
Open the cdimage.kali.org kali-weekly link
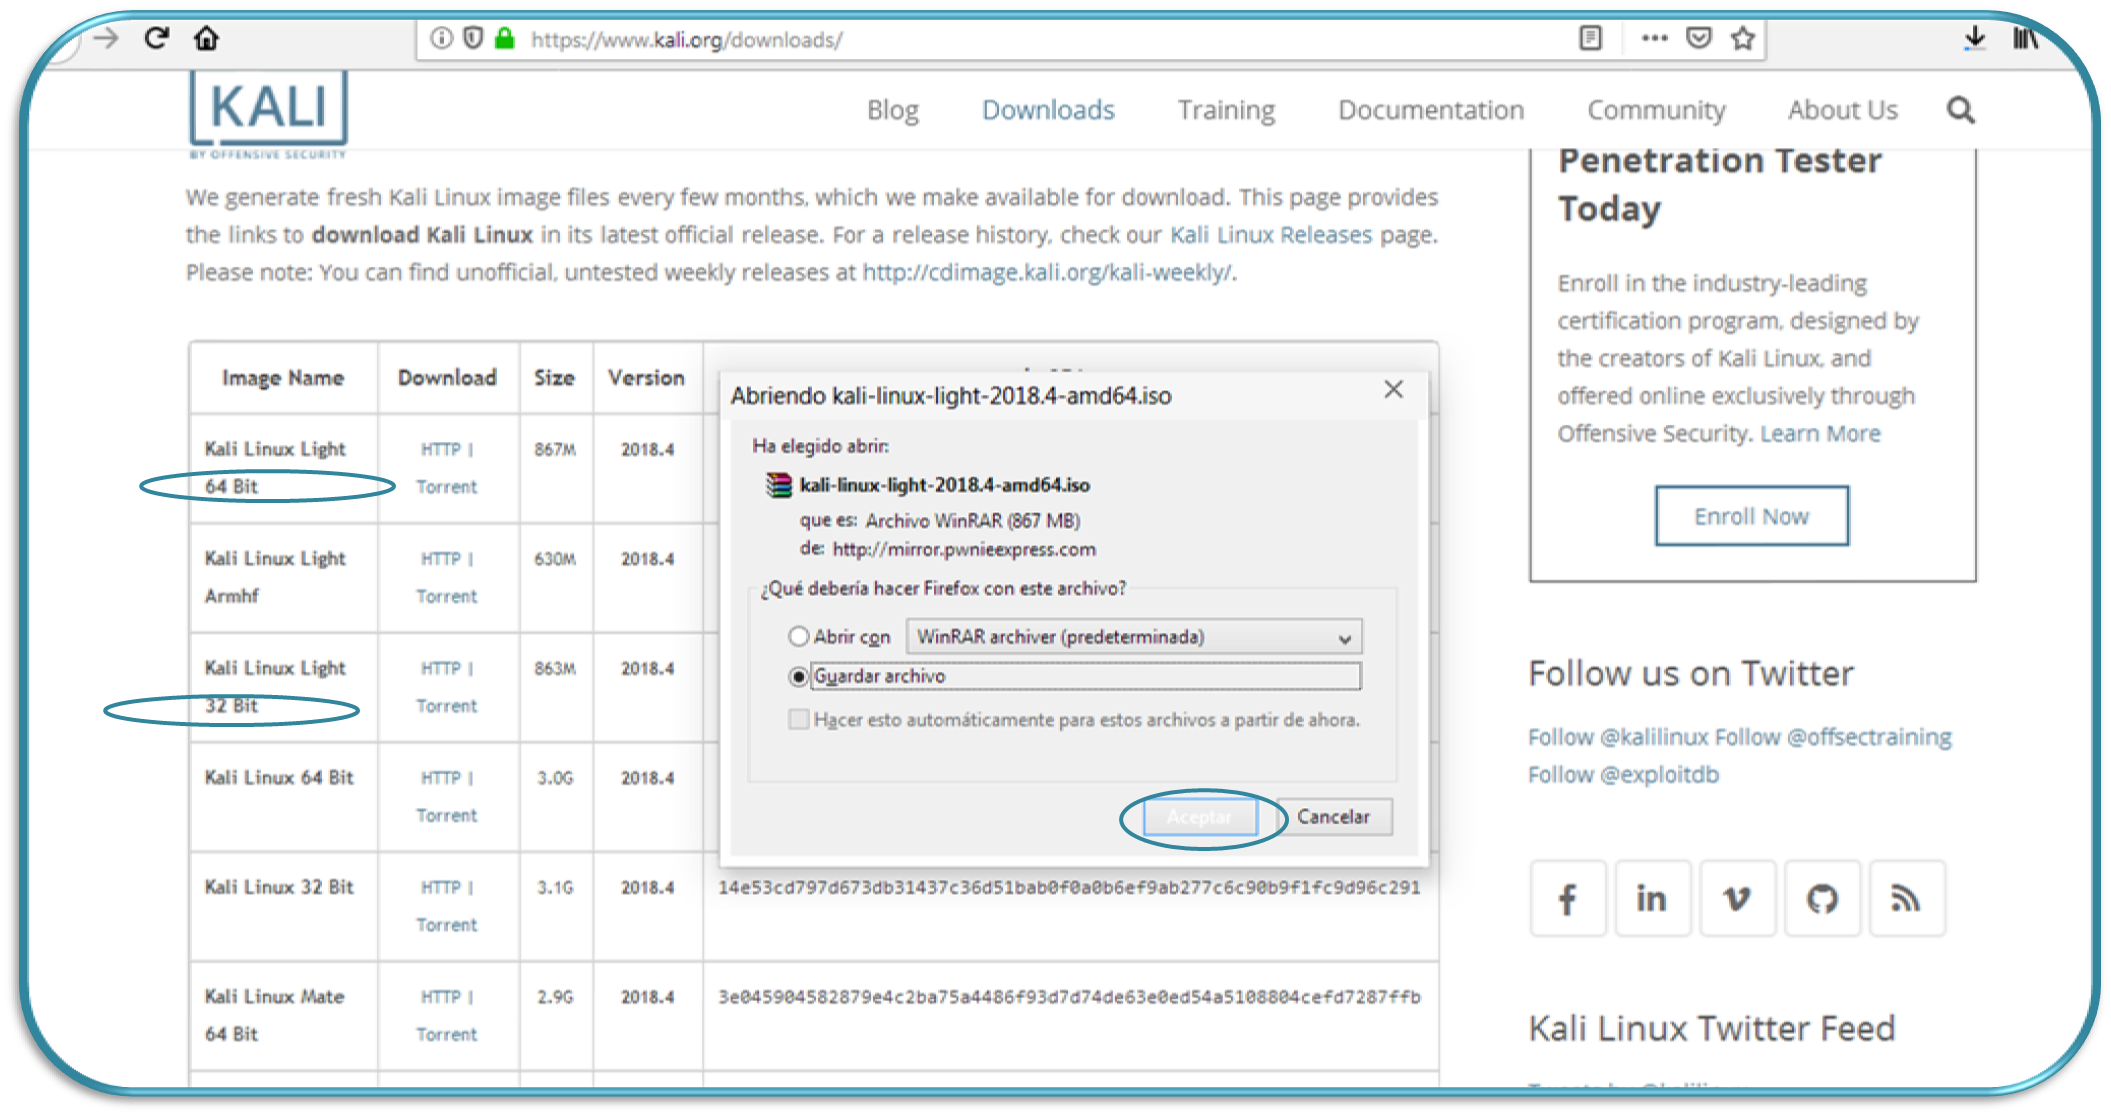pos(1047,273)
